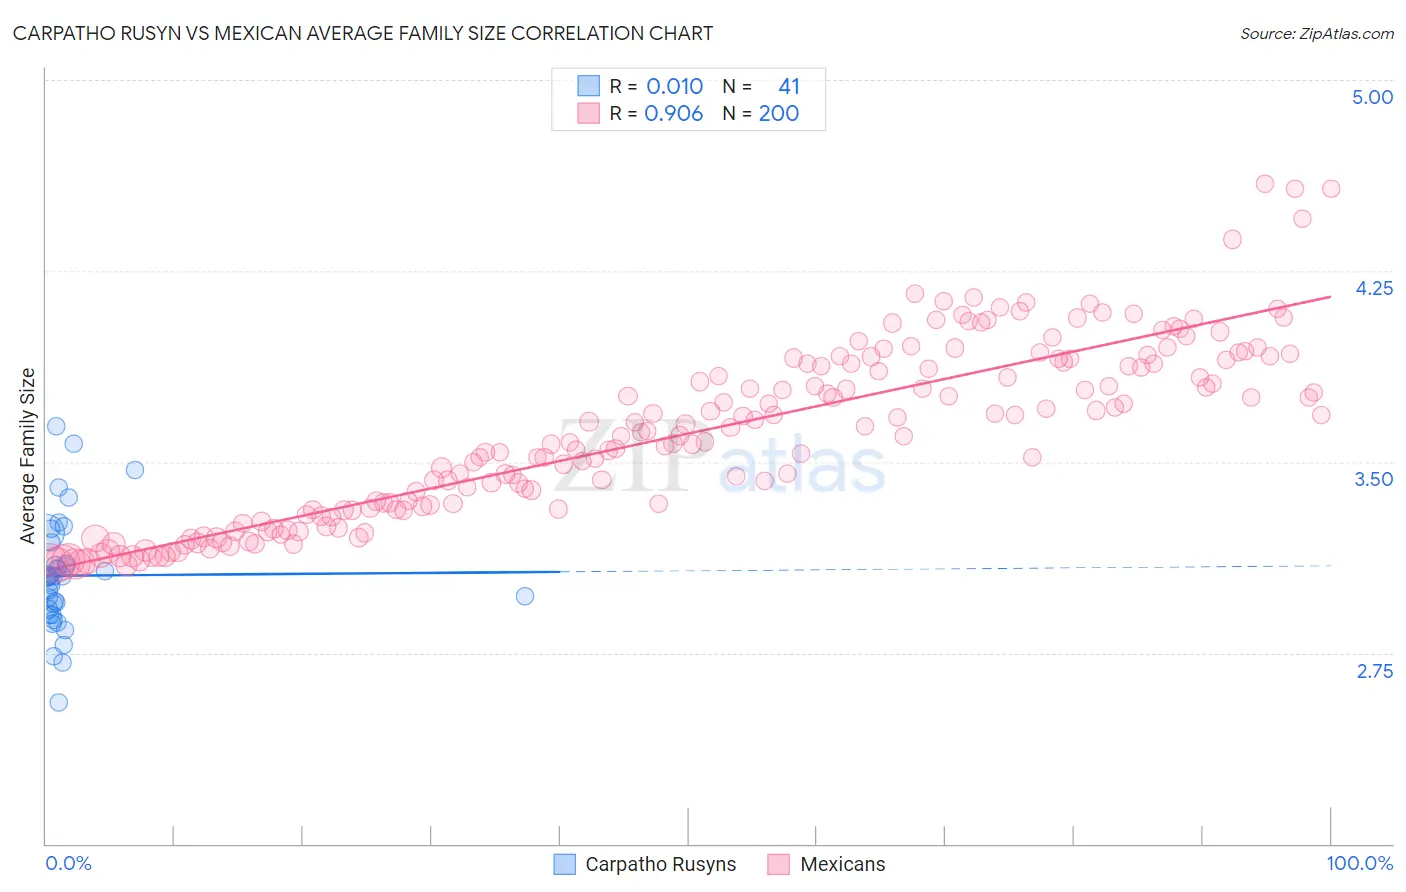
Task: Open the ZipAtlas.com source link
Action: tap(1317, 33)
